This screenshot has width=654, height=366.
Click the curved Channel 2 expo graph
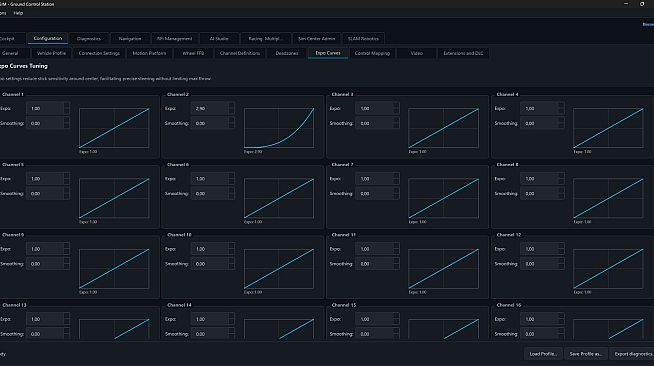[x=279, y=128]
